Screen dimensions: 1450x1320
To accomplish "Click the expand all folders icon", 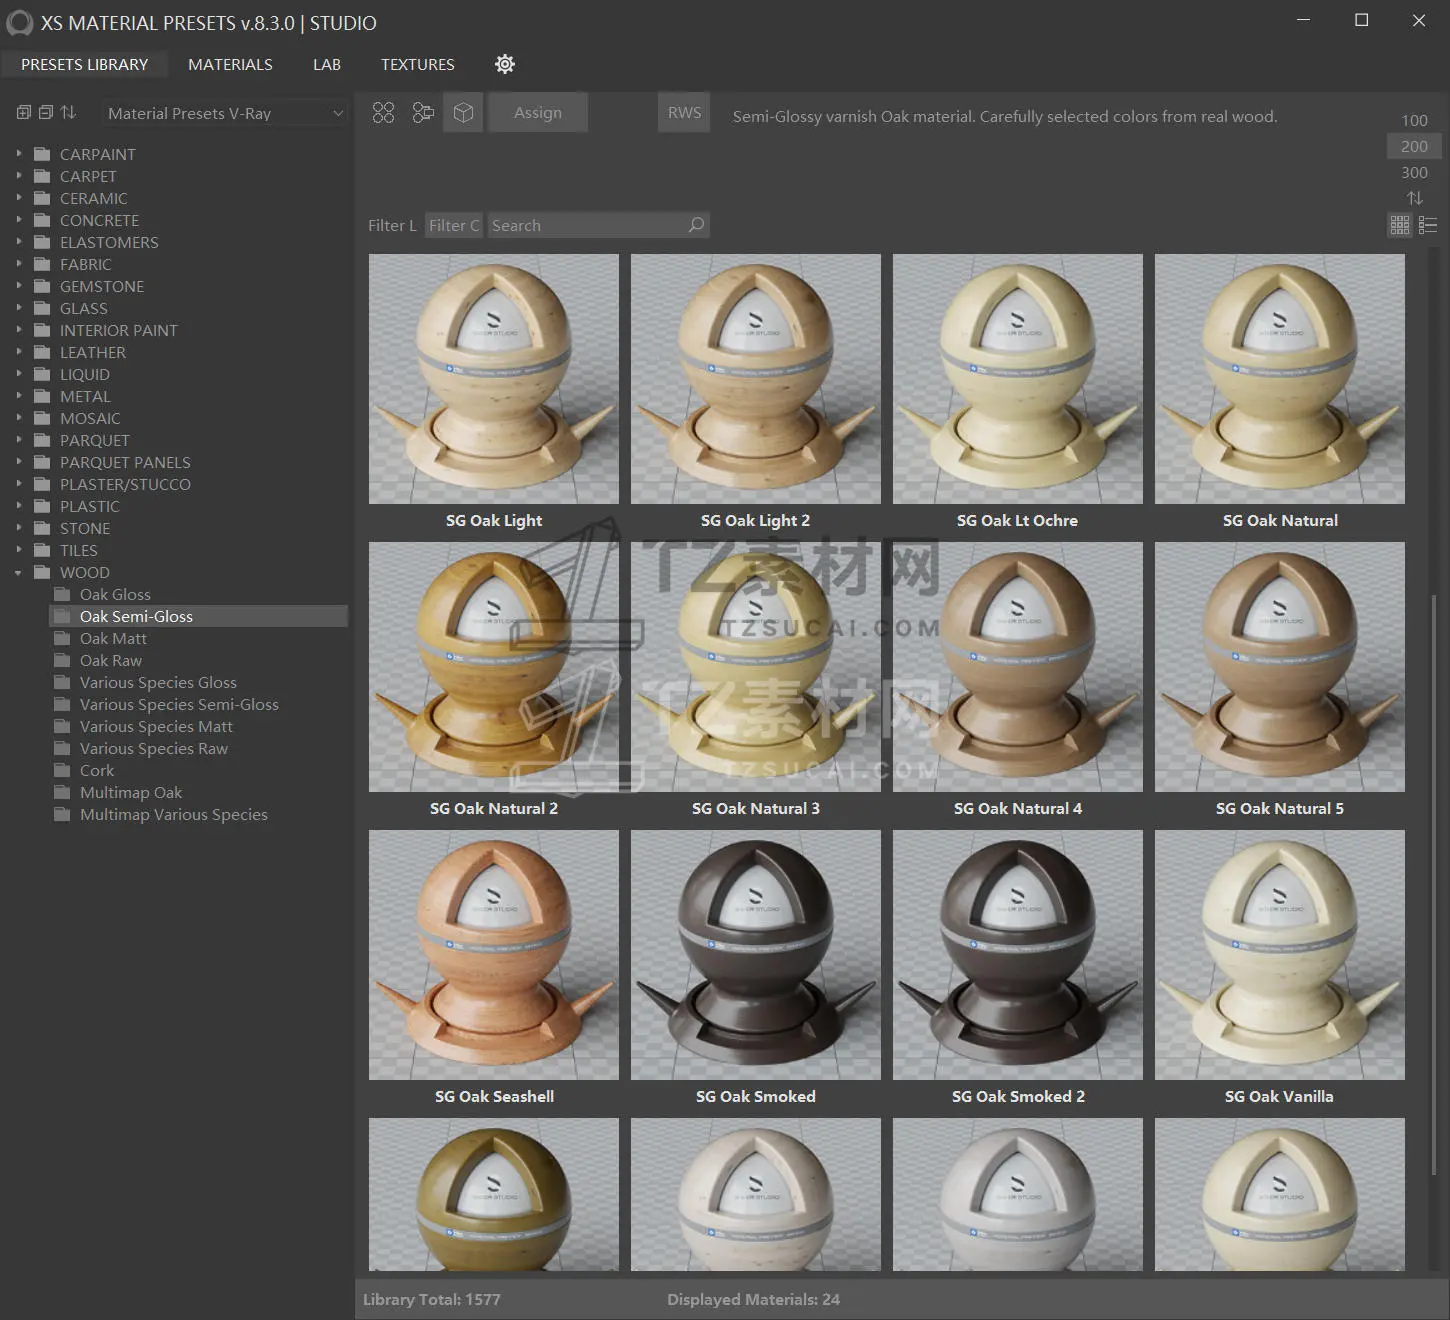I will click(24, 113).
